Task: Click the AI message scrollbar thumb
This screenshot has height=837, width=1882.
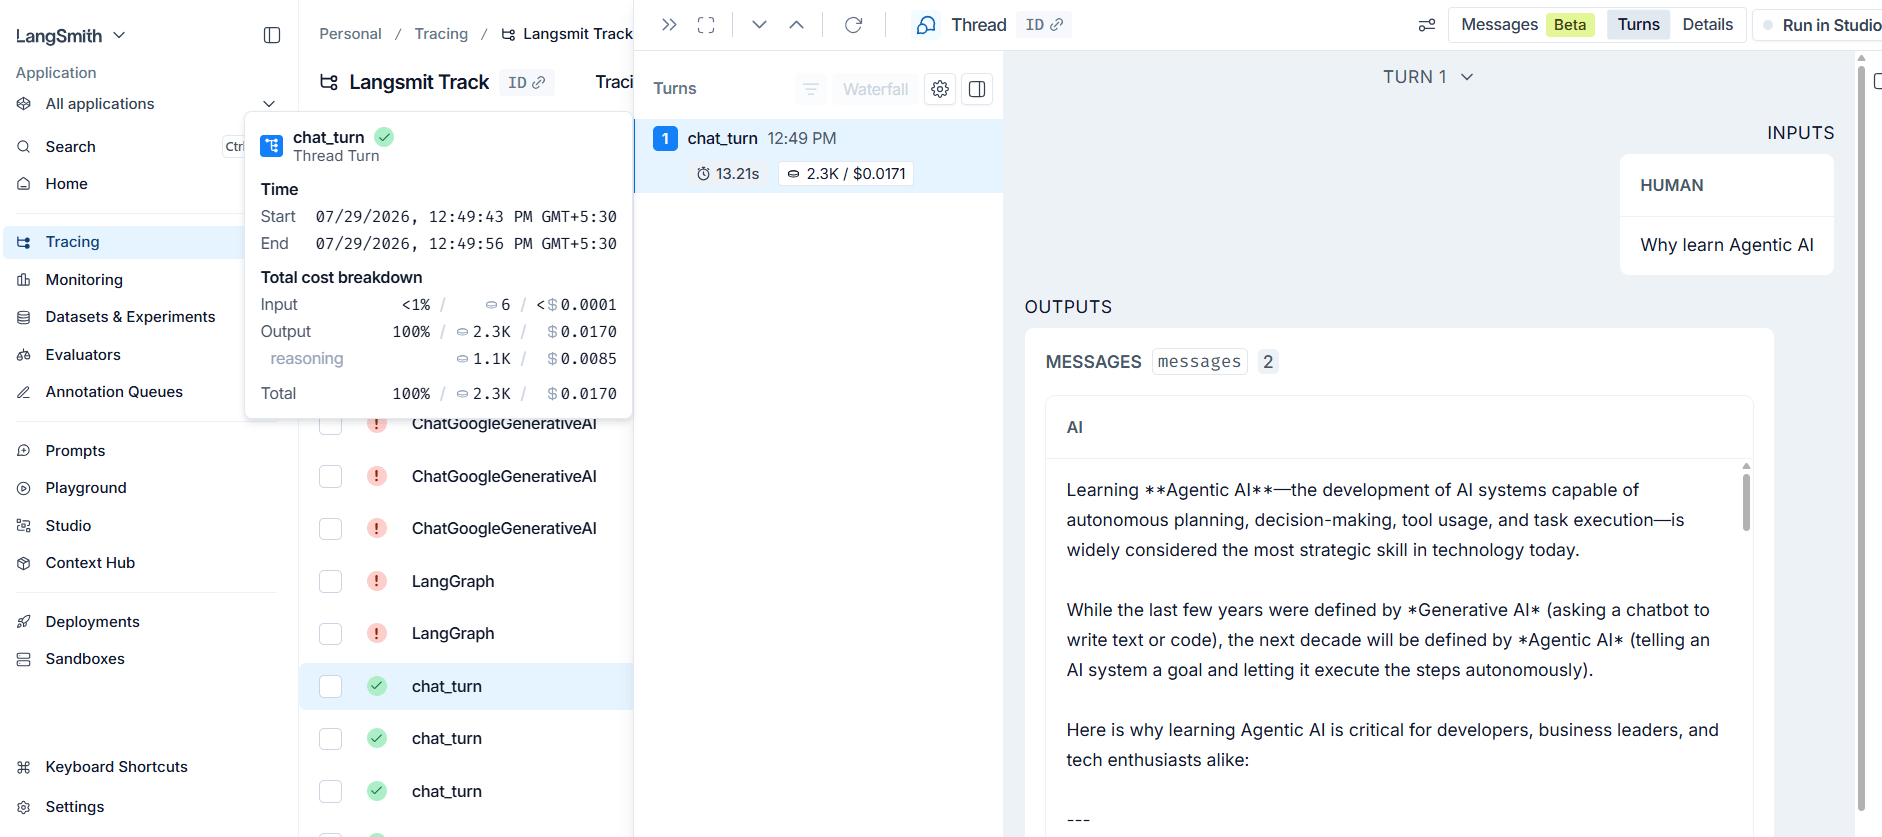Action: (x=1746, y=502)
